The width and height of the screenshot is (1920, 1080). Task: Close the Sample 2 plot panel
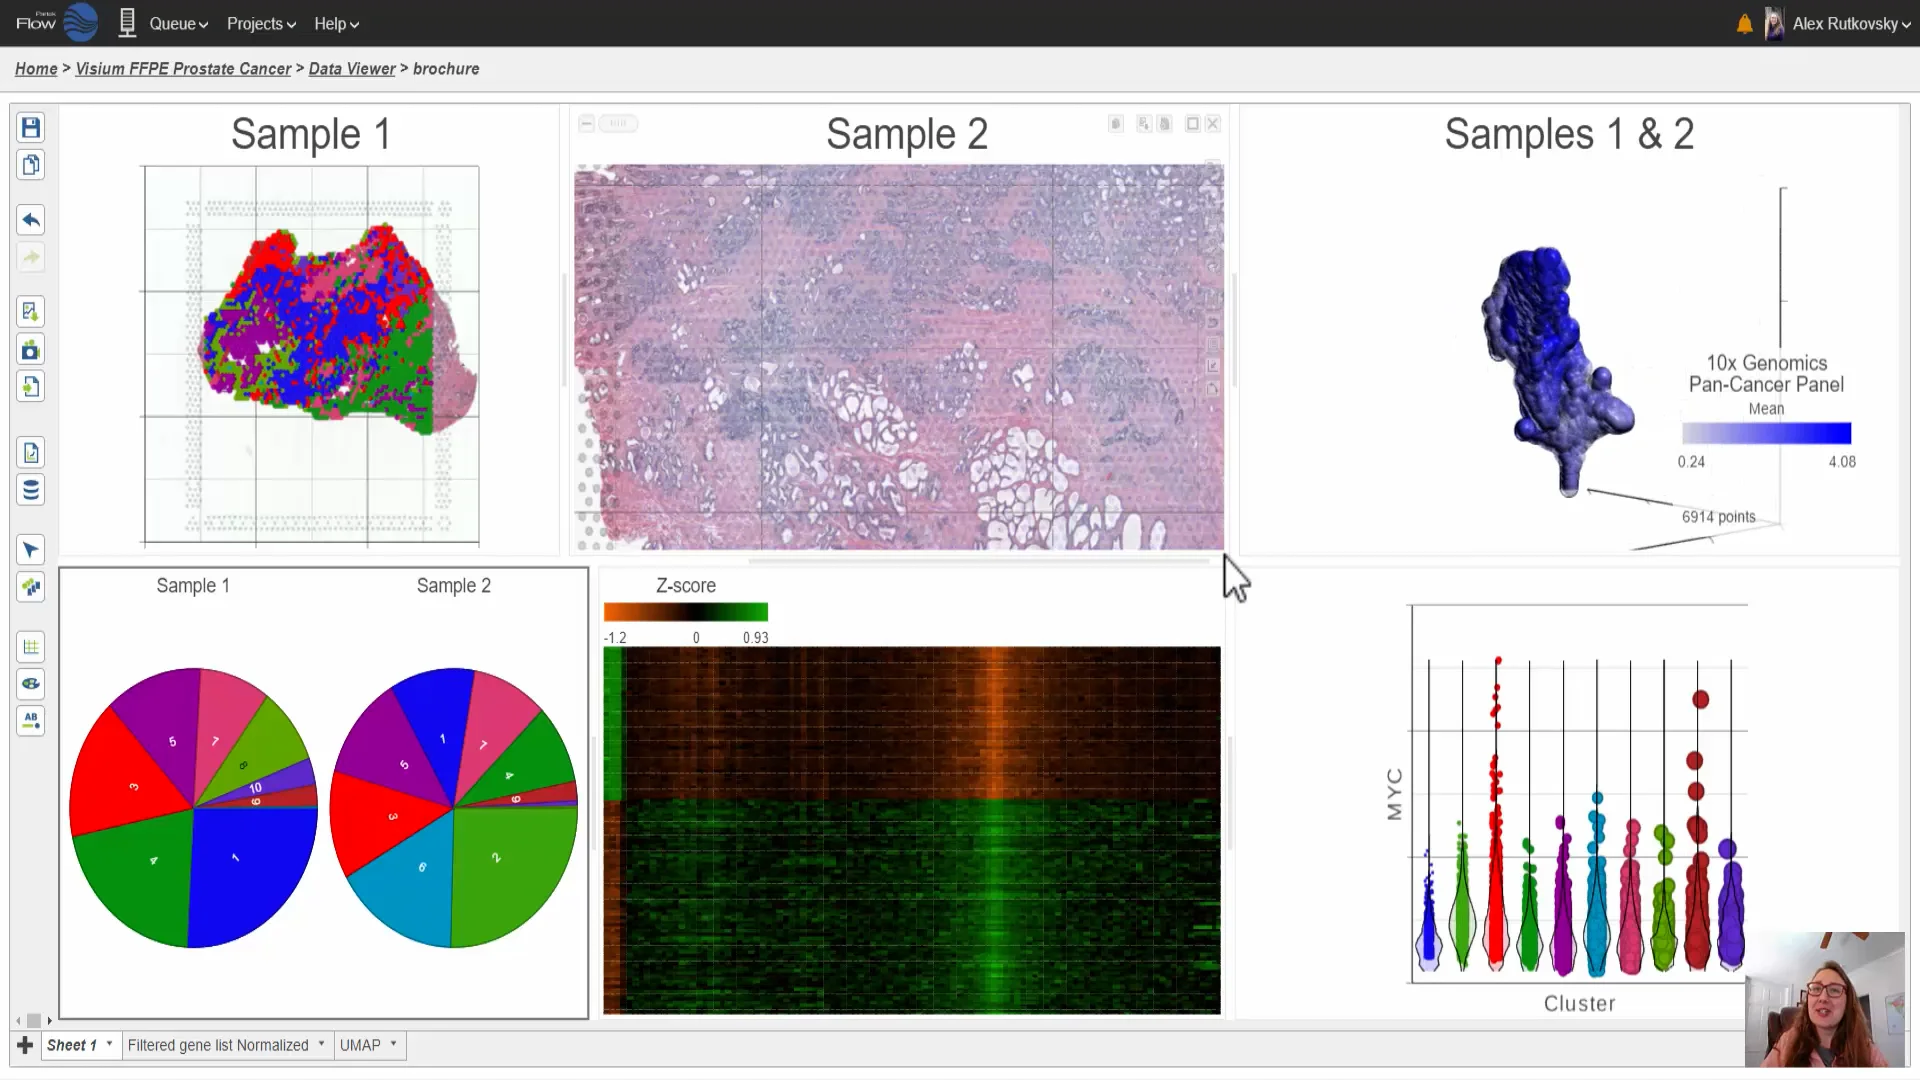pyautogui.click(x=1213, y=123)
